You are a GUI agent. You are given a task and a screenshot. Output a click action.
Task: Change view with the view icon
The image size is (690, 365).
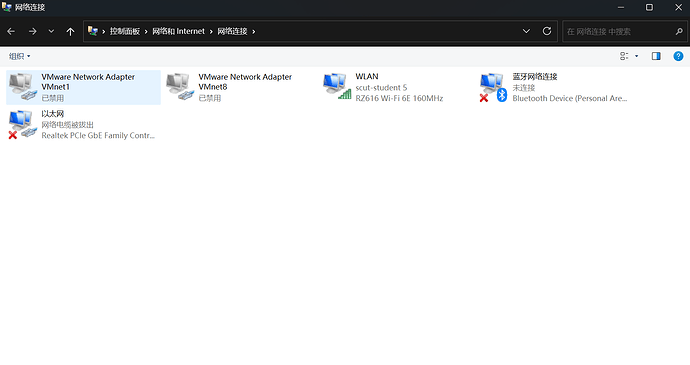[624, 56]
